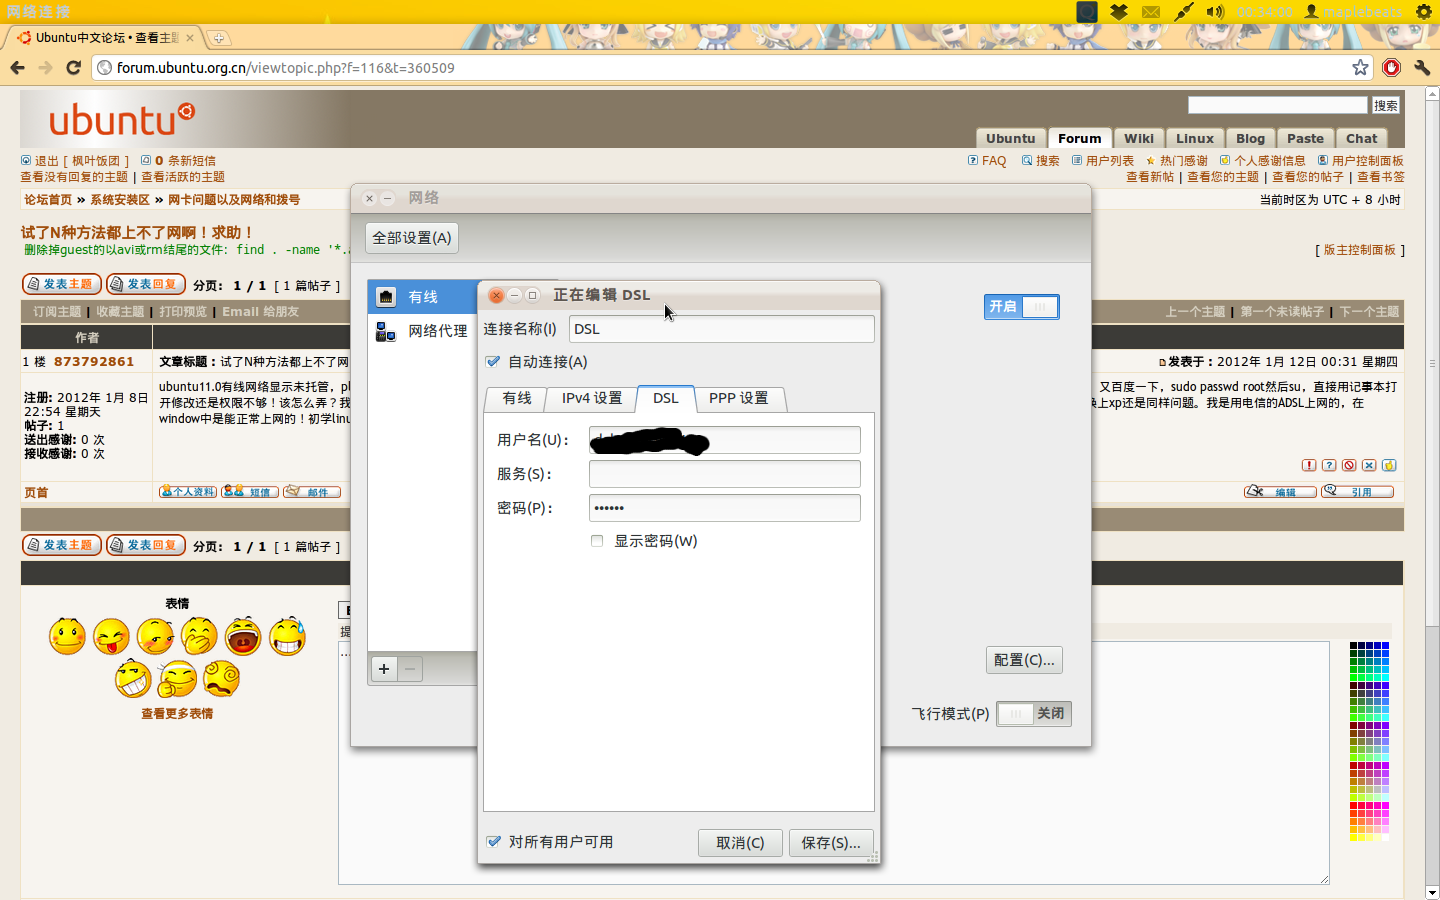Screen dimensions: 1440x900
Task: Click the sound volume indicator
Action: tap(1215, 12)
